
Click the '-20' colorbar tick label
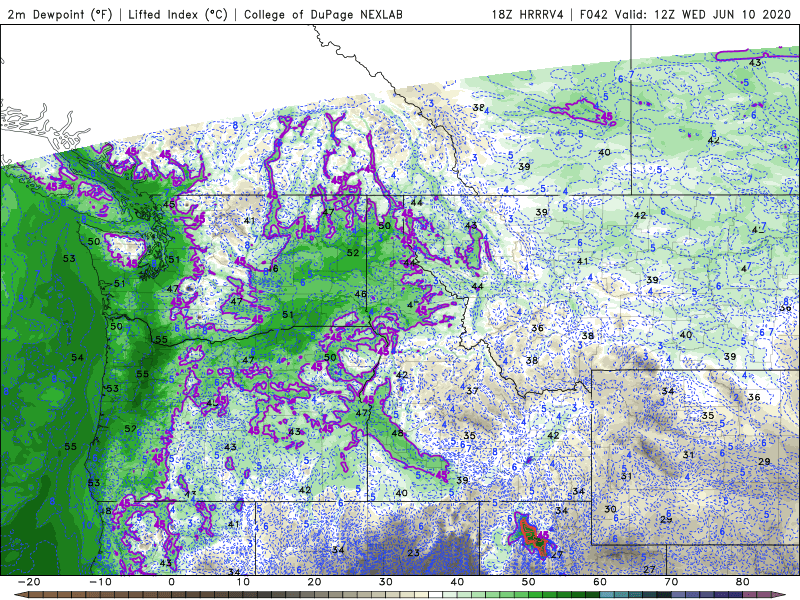[x=29, y=582]
